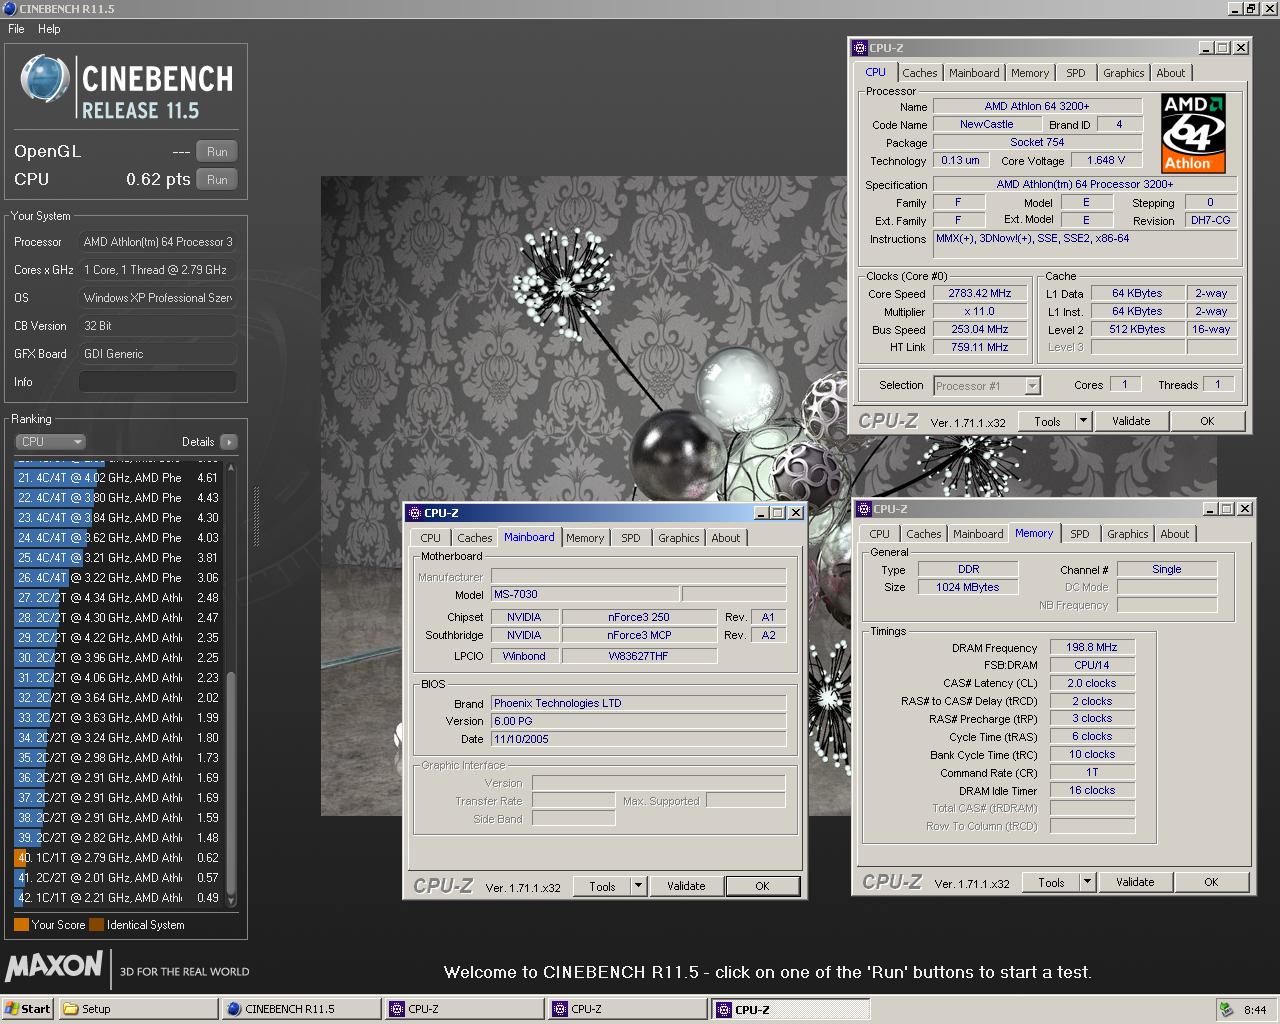This screenshot has width=1280, height=1024.
Task: Click Validate in the CPU-Z Memory window
Action: [1135, 882]
